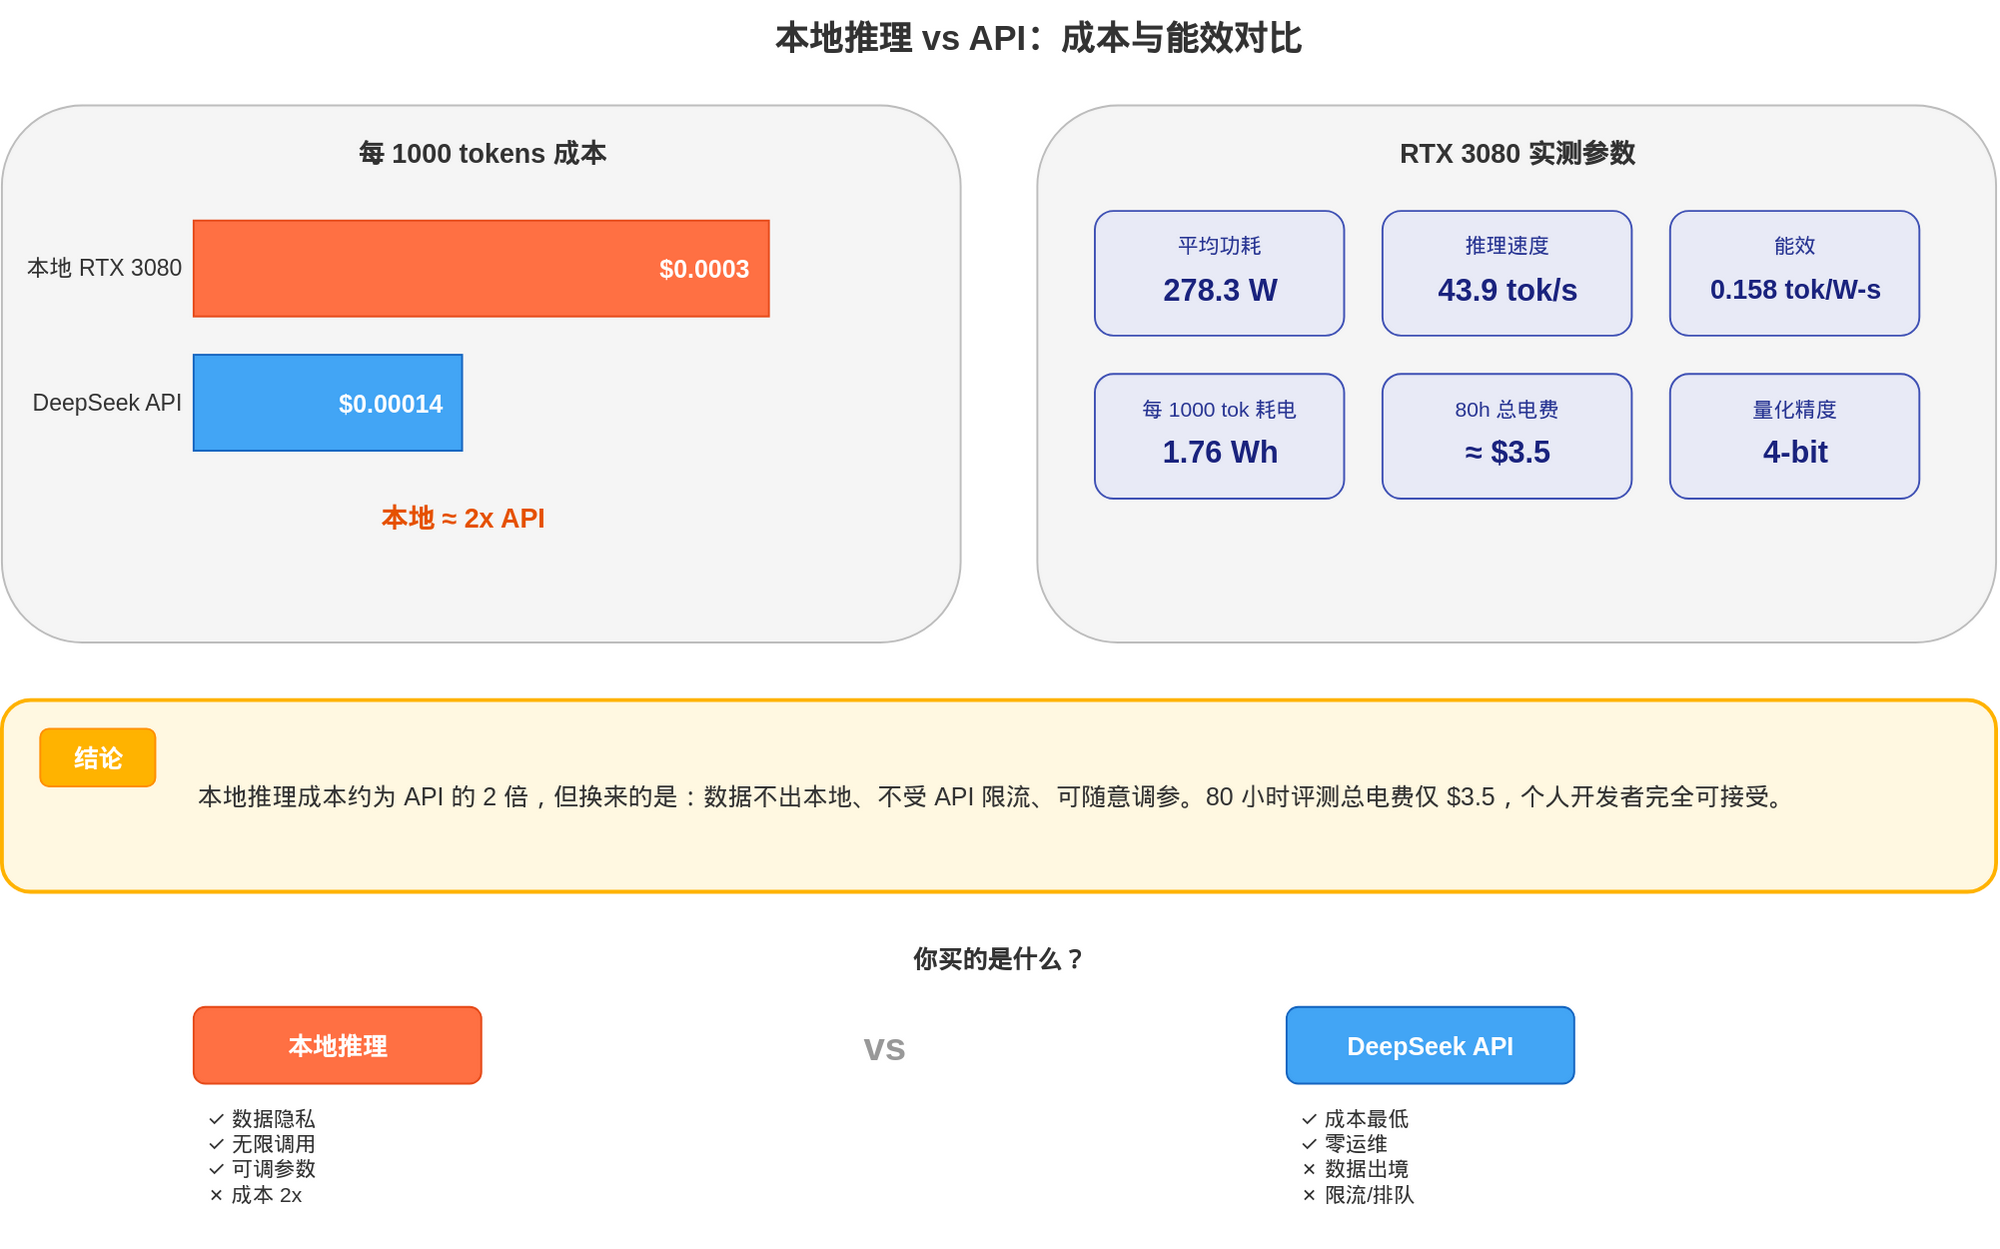Select the 量化精度 4-bit card
The width and height of the screenshot is (2000, 1249).
1795,436
